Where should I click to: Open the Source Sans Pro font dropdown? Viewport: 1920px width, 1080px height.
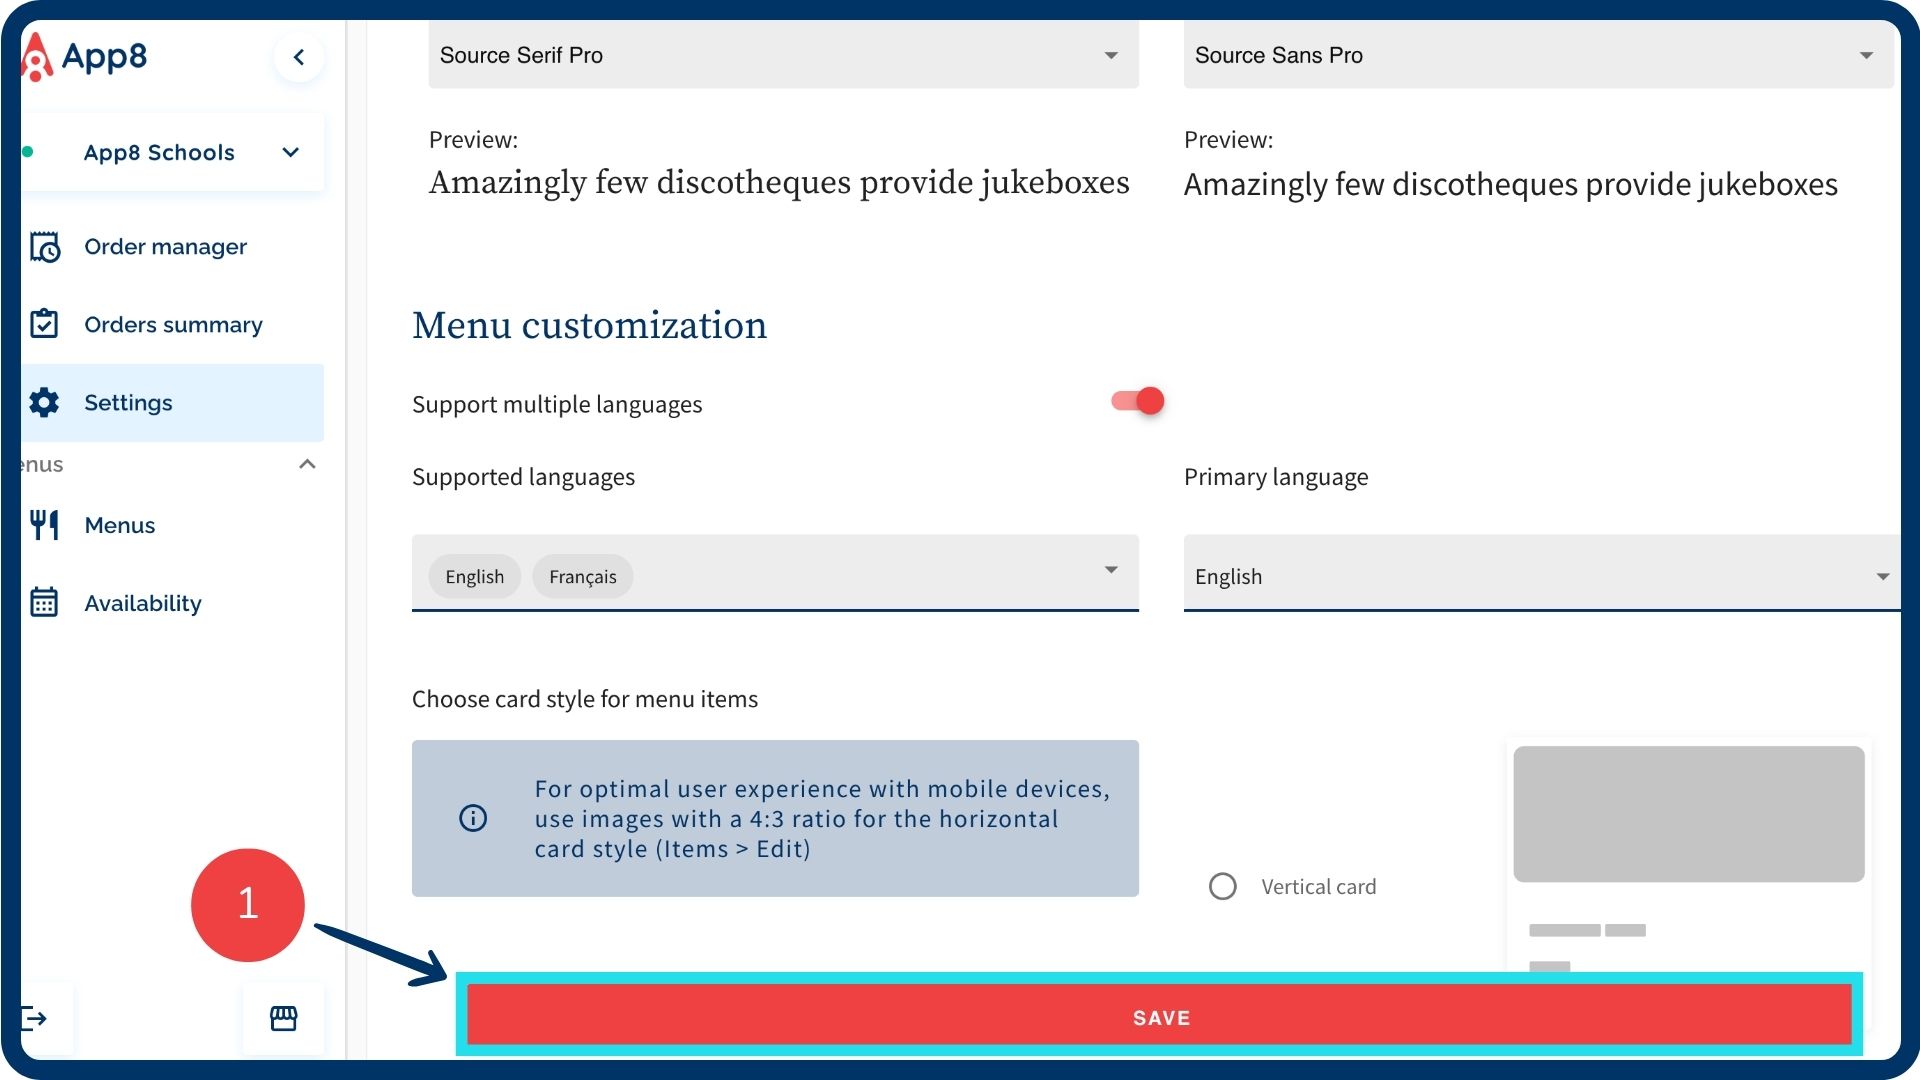1538,55
